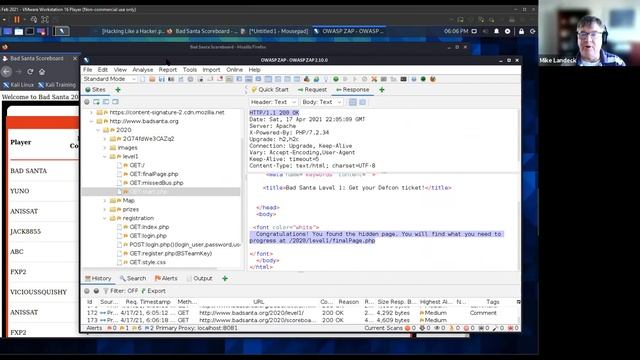Sort history by Highest Alert column
The image size is (640, 360).
[436, 302]
